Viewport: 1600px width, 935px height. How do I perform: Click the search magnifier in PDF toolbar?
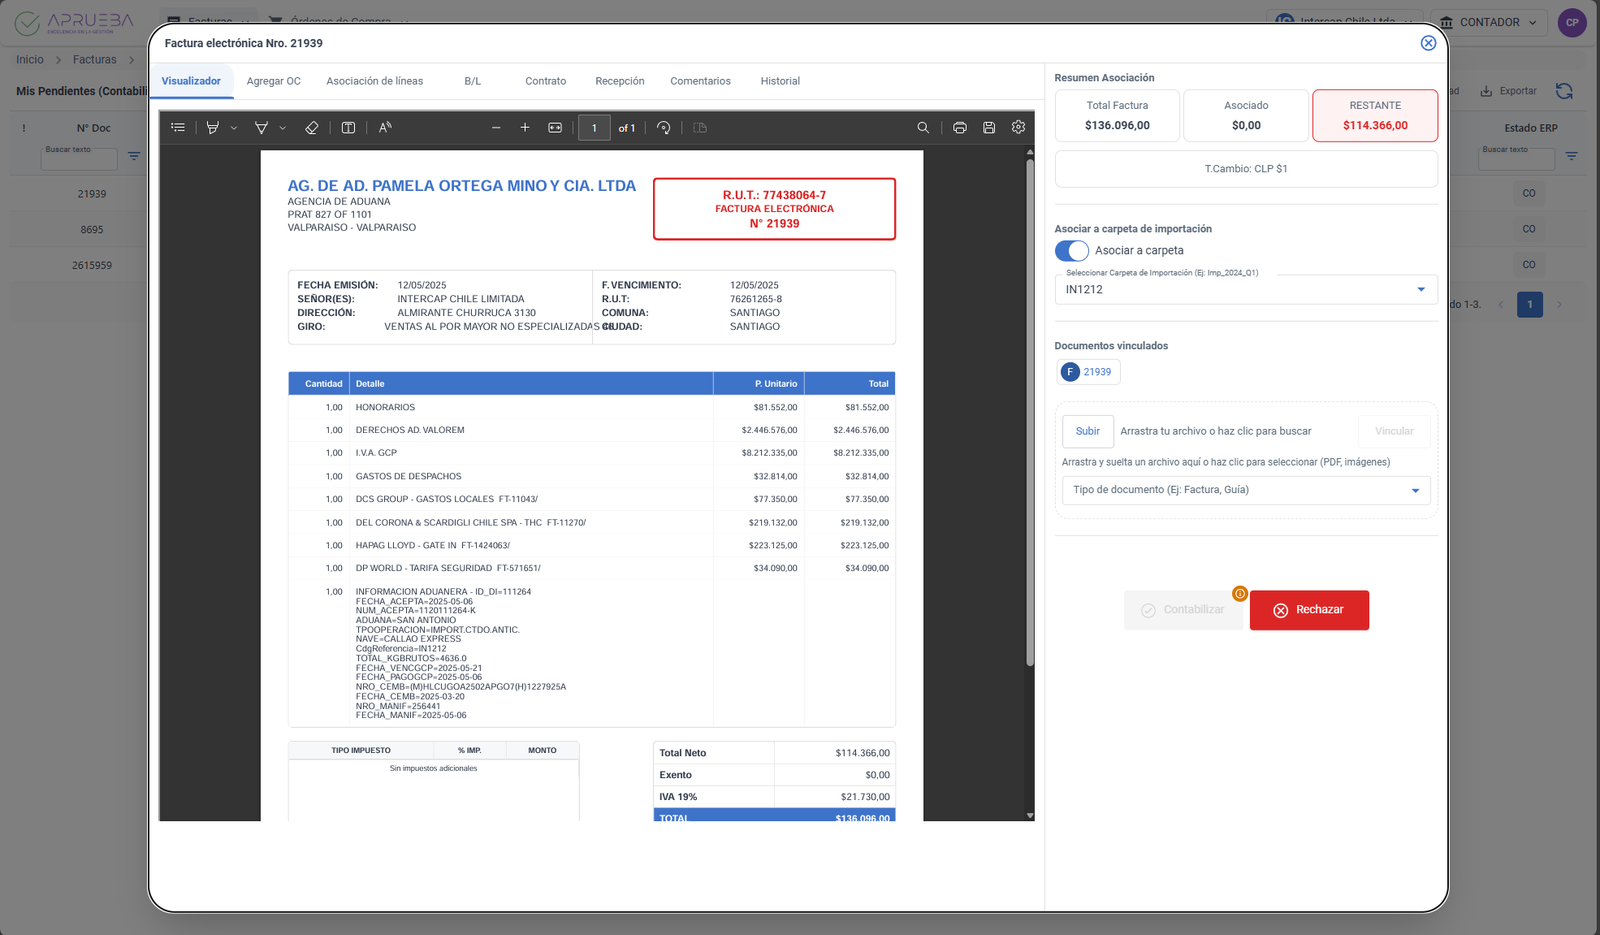923,128
